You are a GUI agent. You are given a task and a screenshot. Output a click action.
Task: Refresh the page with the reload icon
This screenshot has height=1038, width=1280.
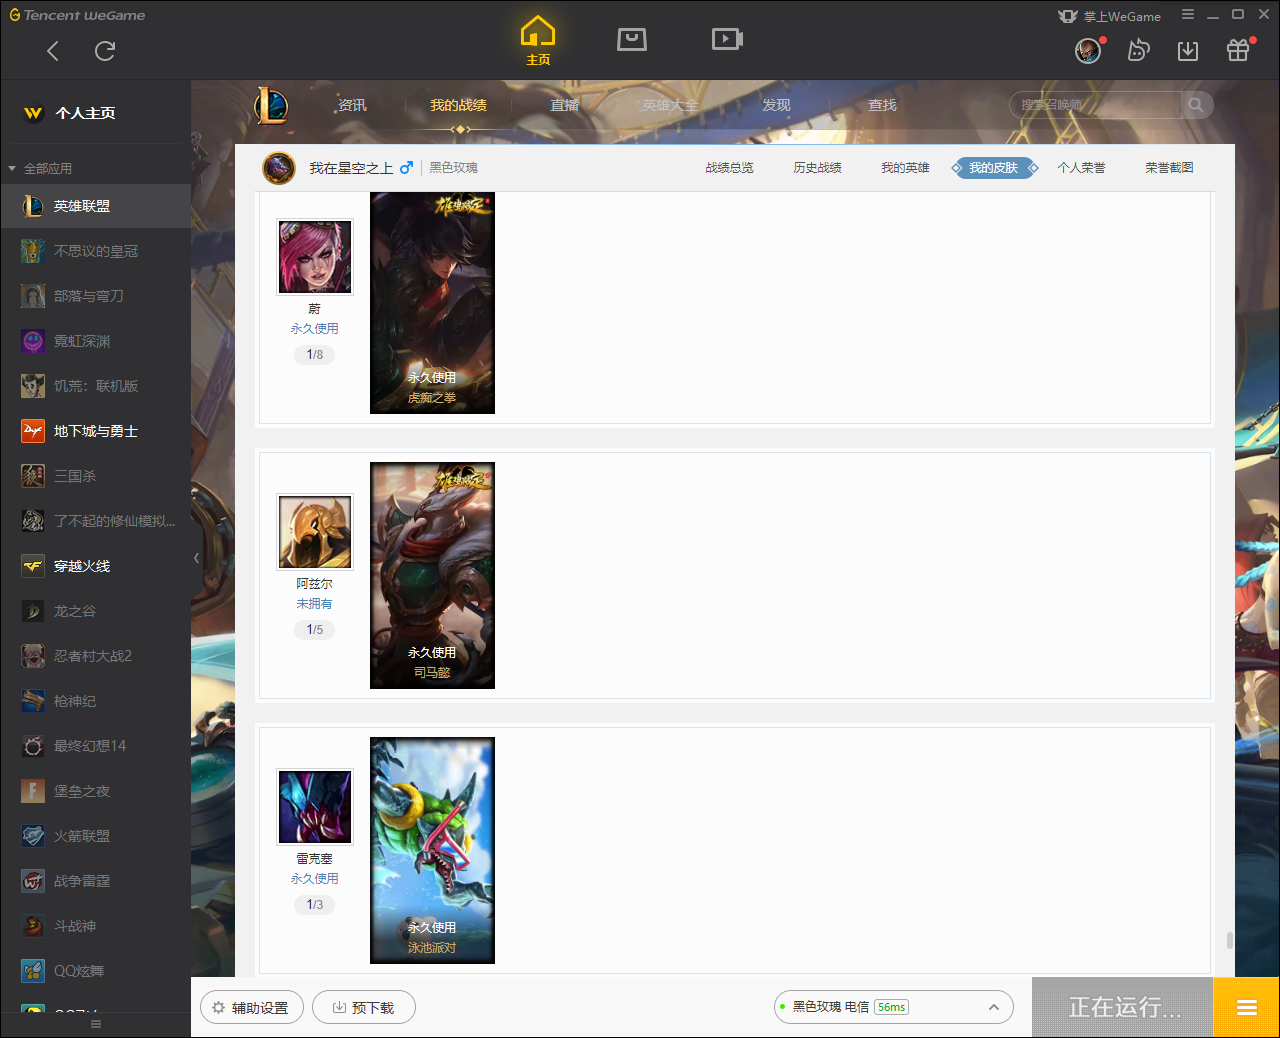tap(105, 51)
